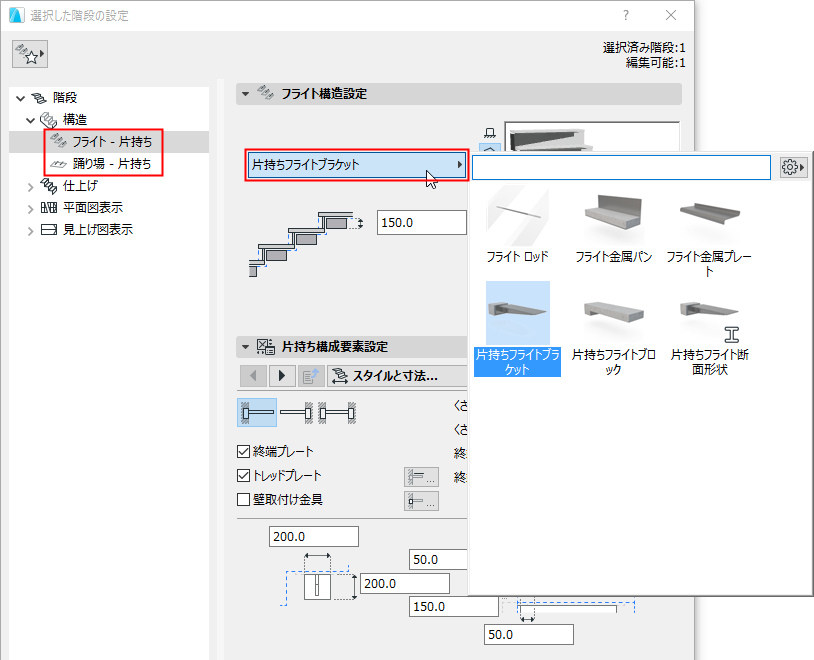Viewport: 814px width, 660px height.
Task: Open the gear settings icon in component popup
Action: coord(792,167)
